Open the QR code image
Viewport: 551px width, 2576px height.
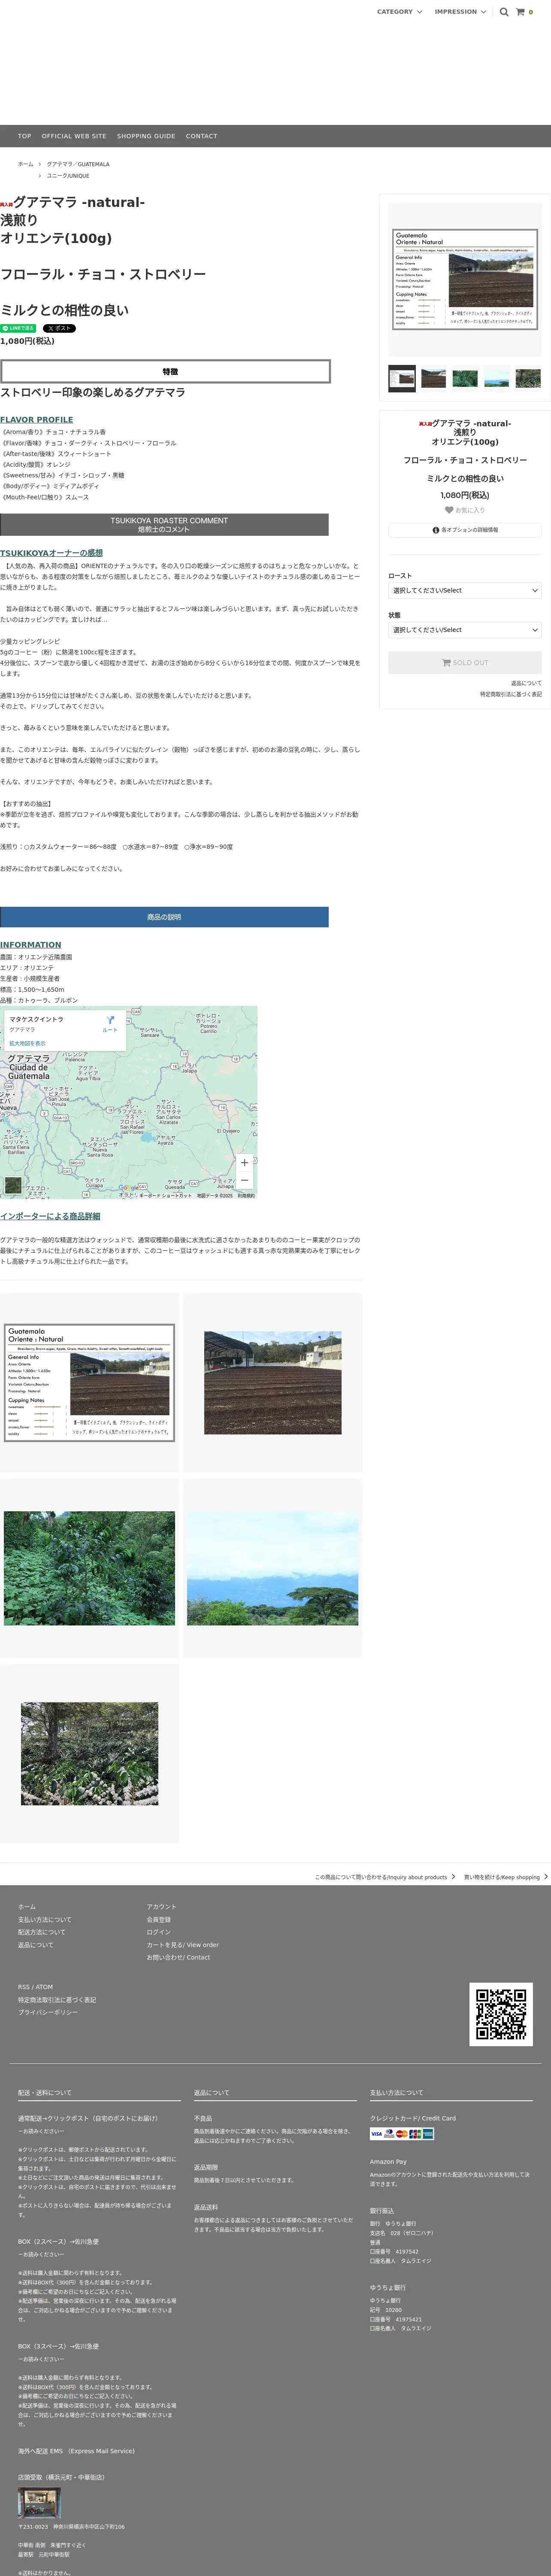coord(501,2015)
